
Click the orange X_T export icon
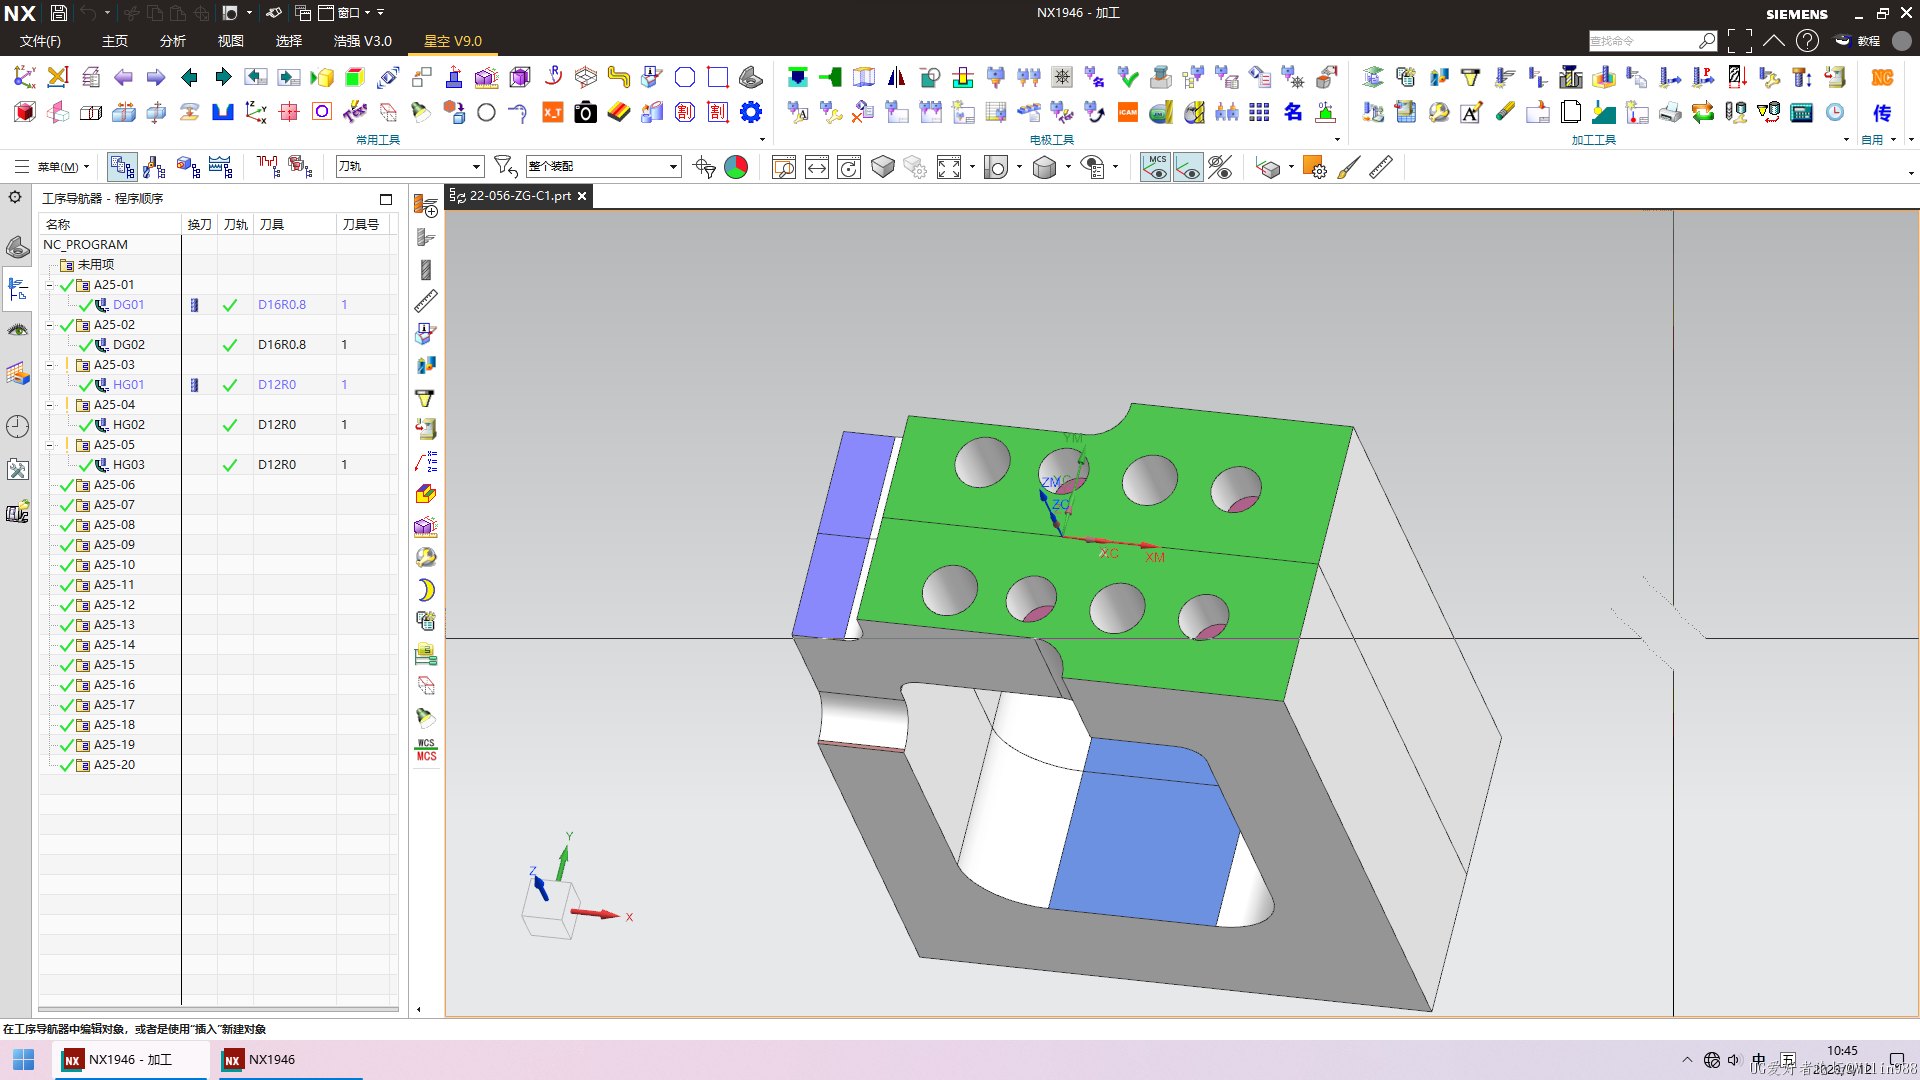coord(553,113)
